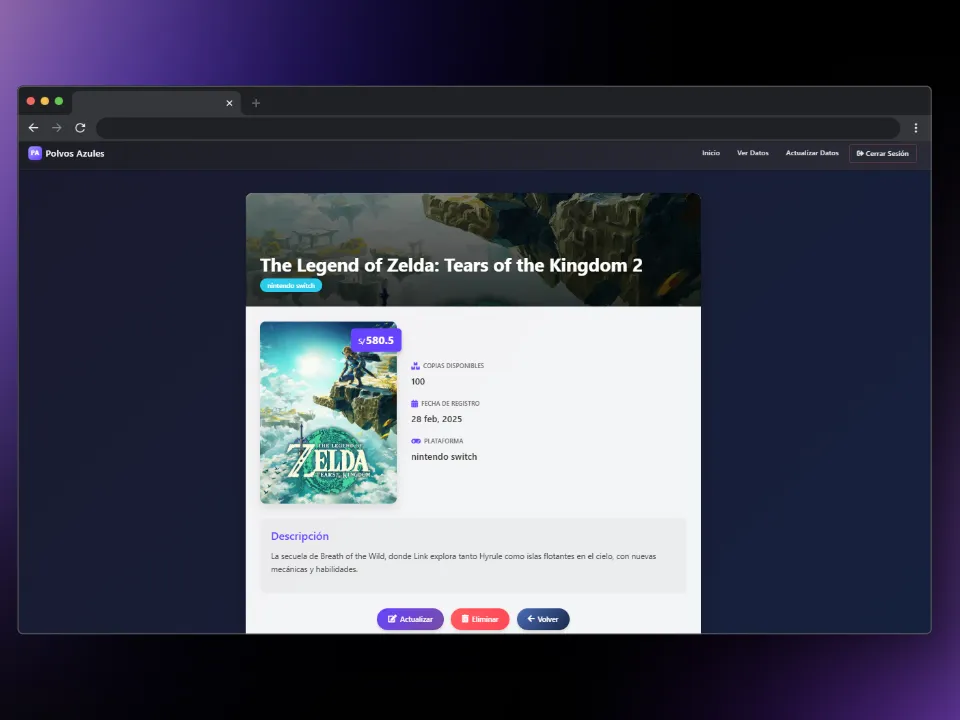Click the copias disponibles icon
Viewport: 960px width, 720px height.
[415, 366]
